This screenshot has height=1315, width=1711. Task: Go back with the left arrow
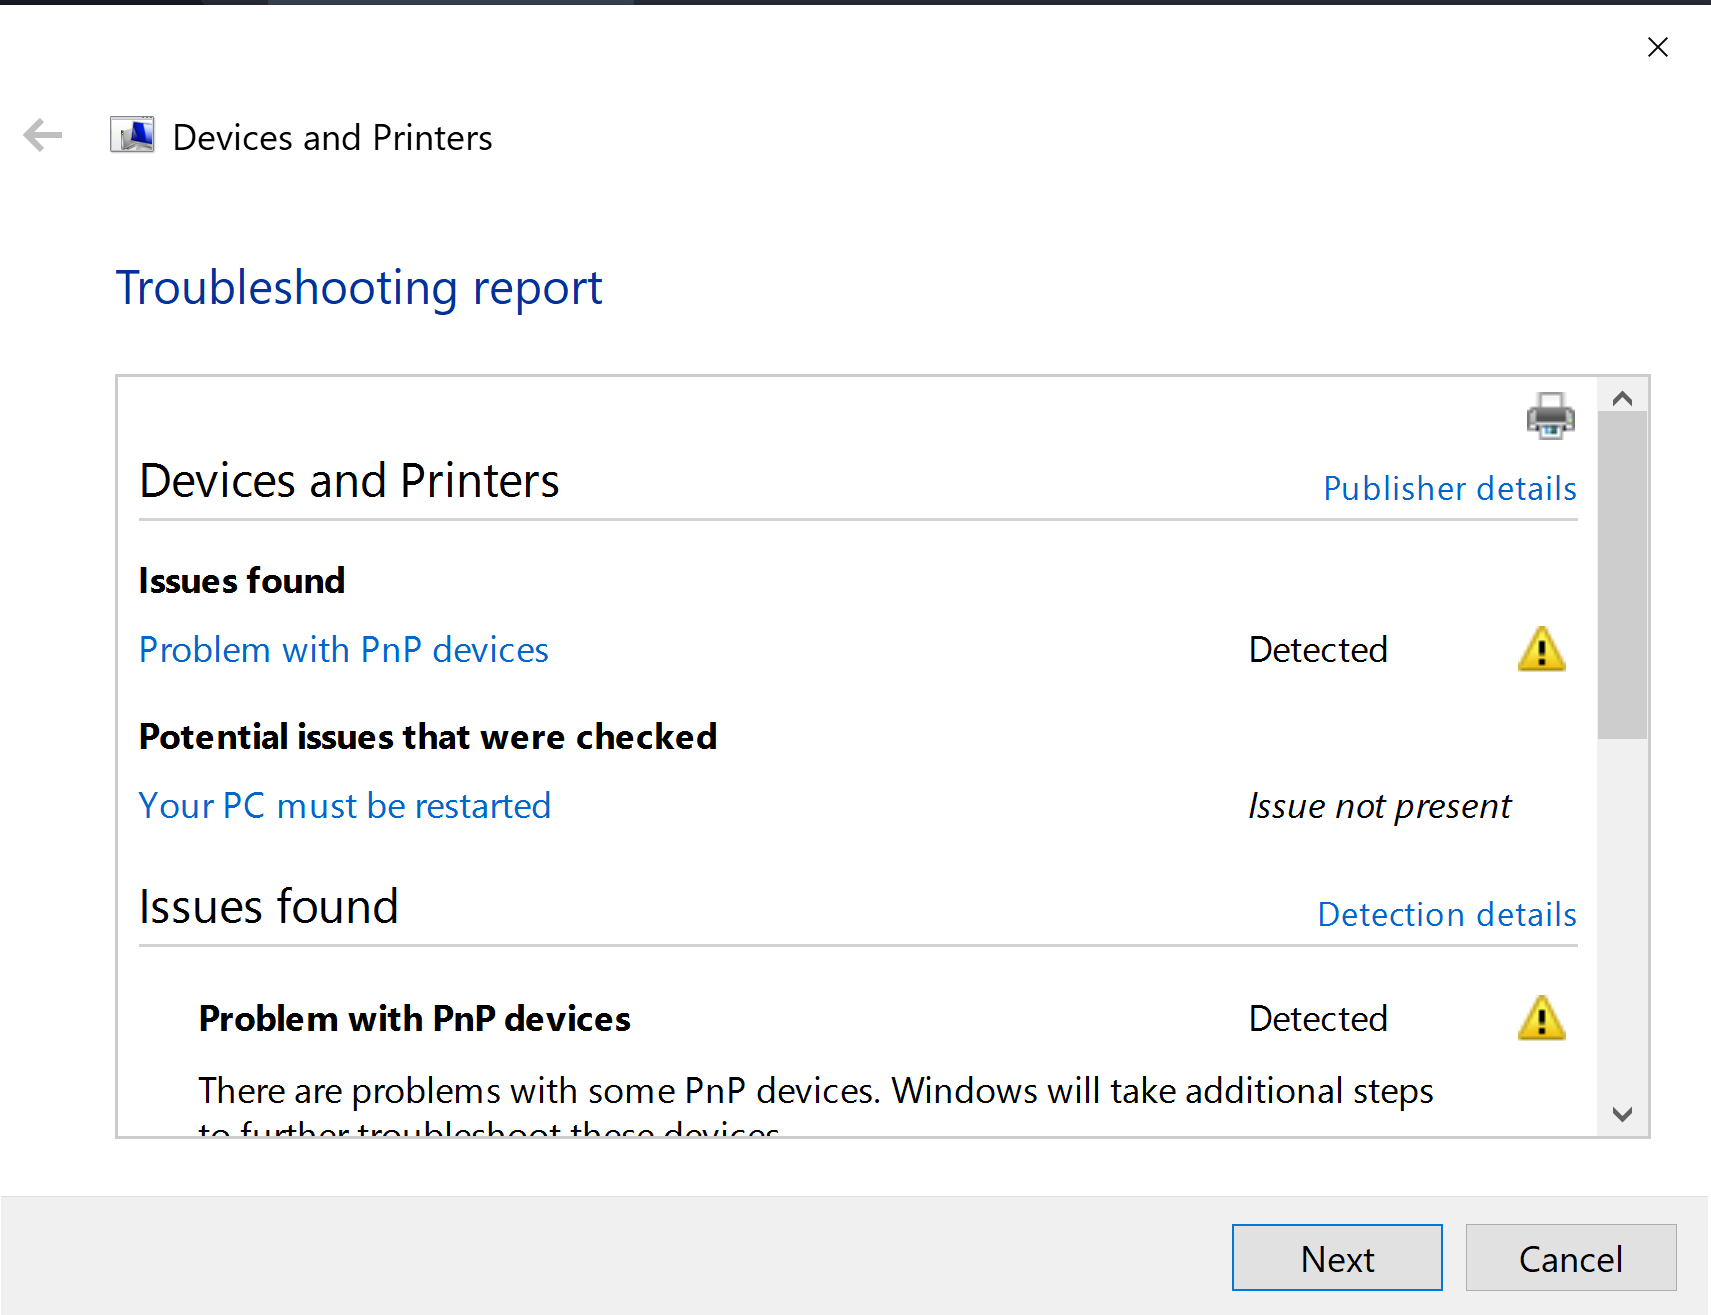click(x=43, y=135)
